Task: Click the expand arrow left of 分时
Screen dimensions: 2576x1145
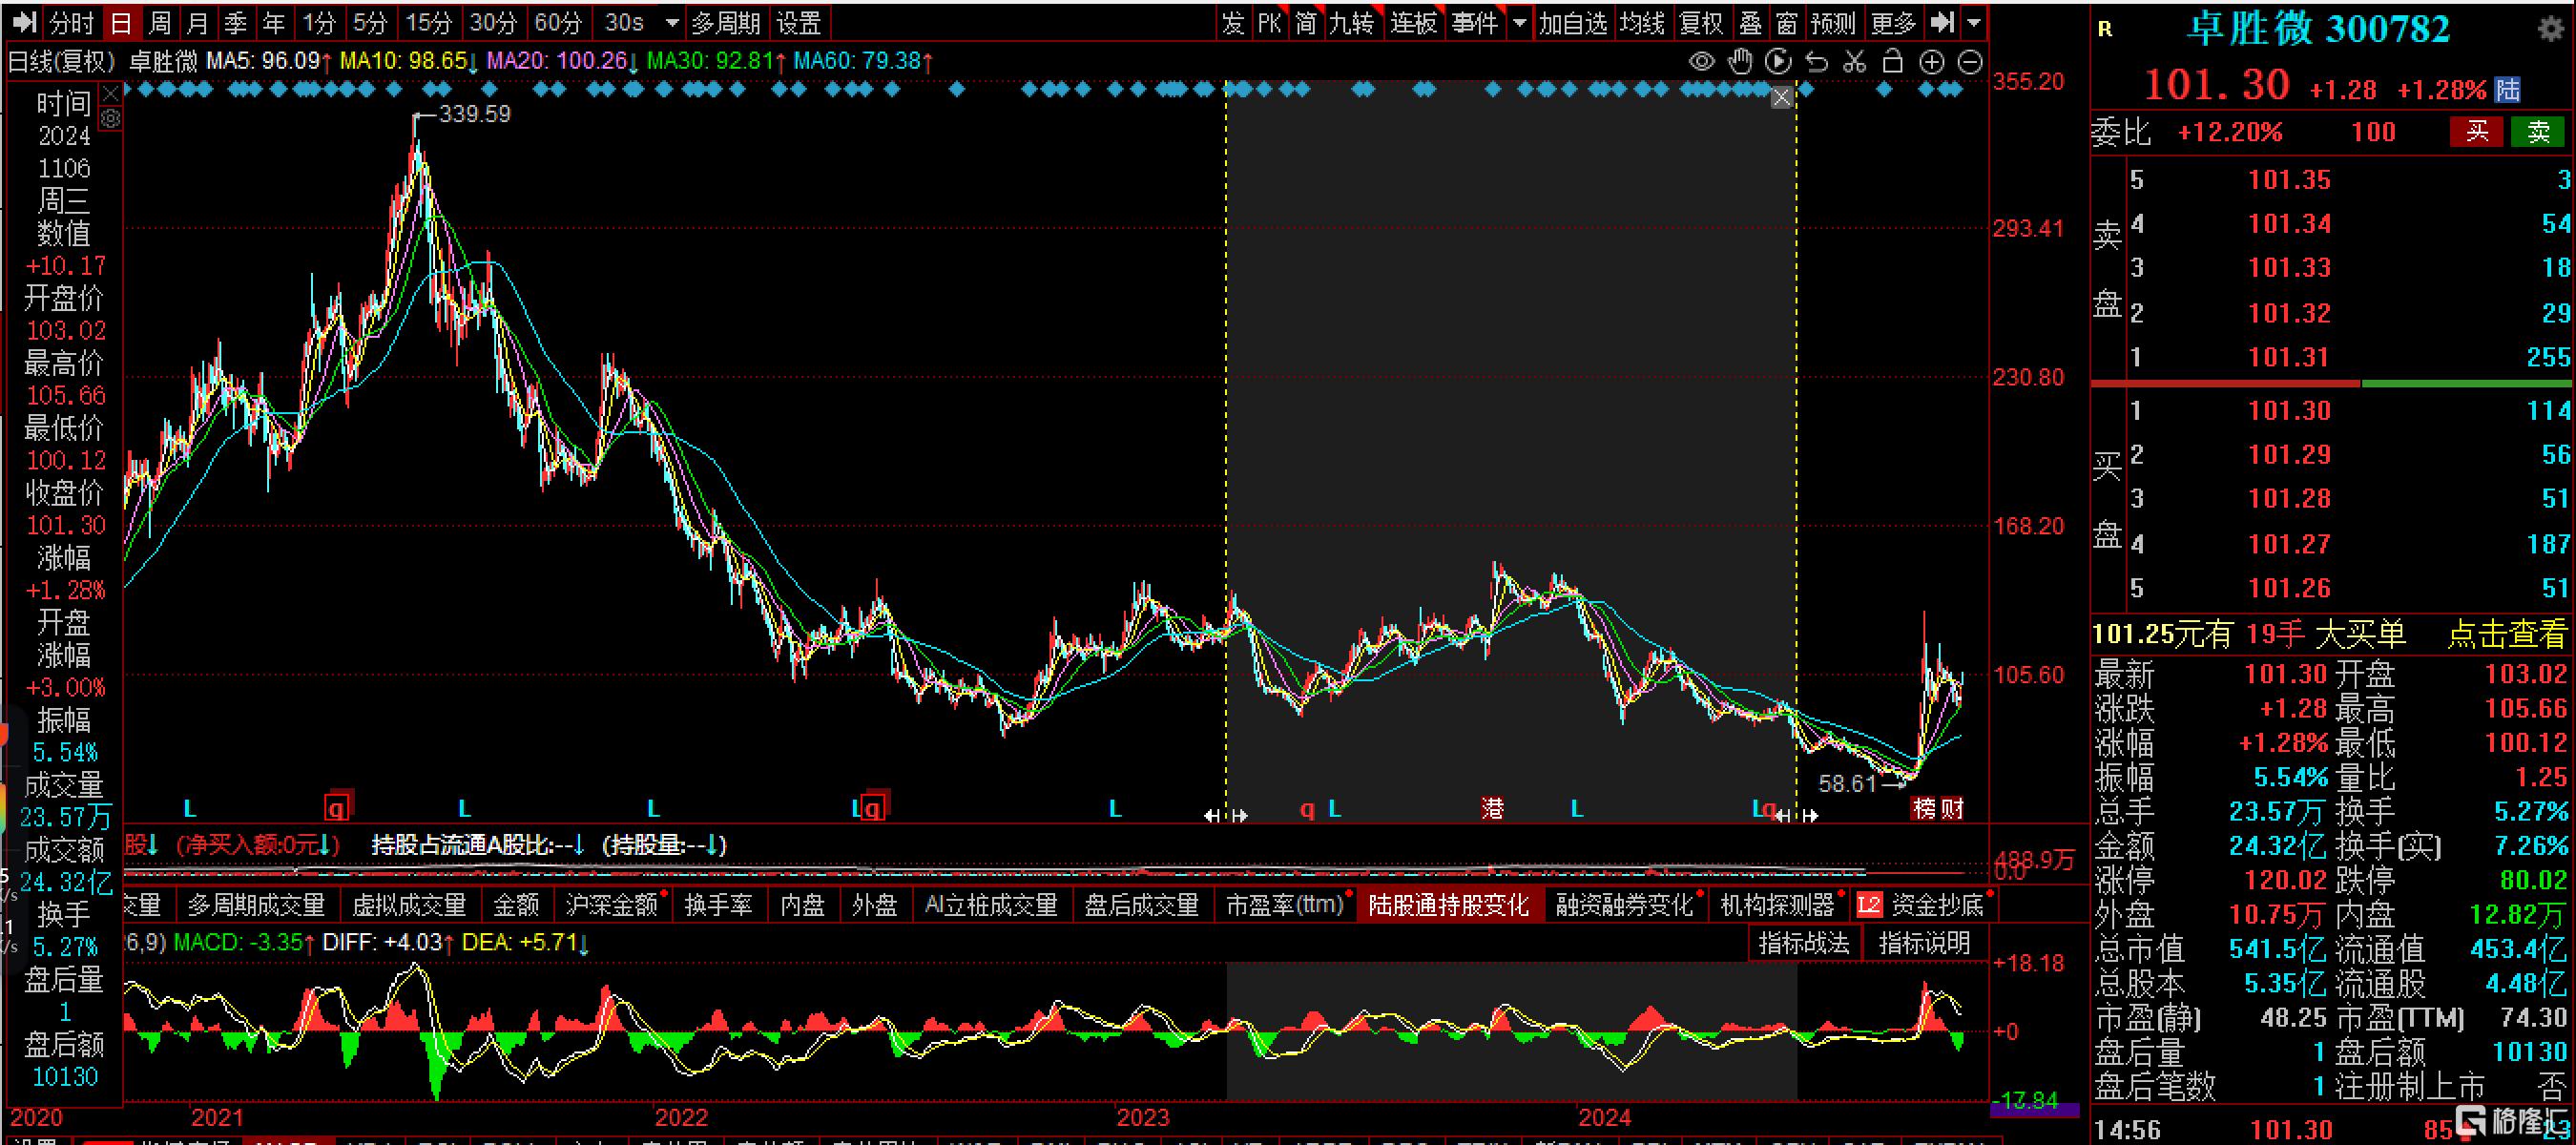Action: coord(24,22)
